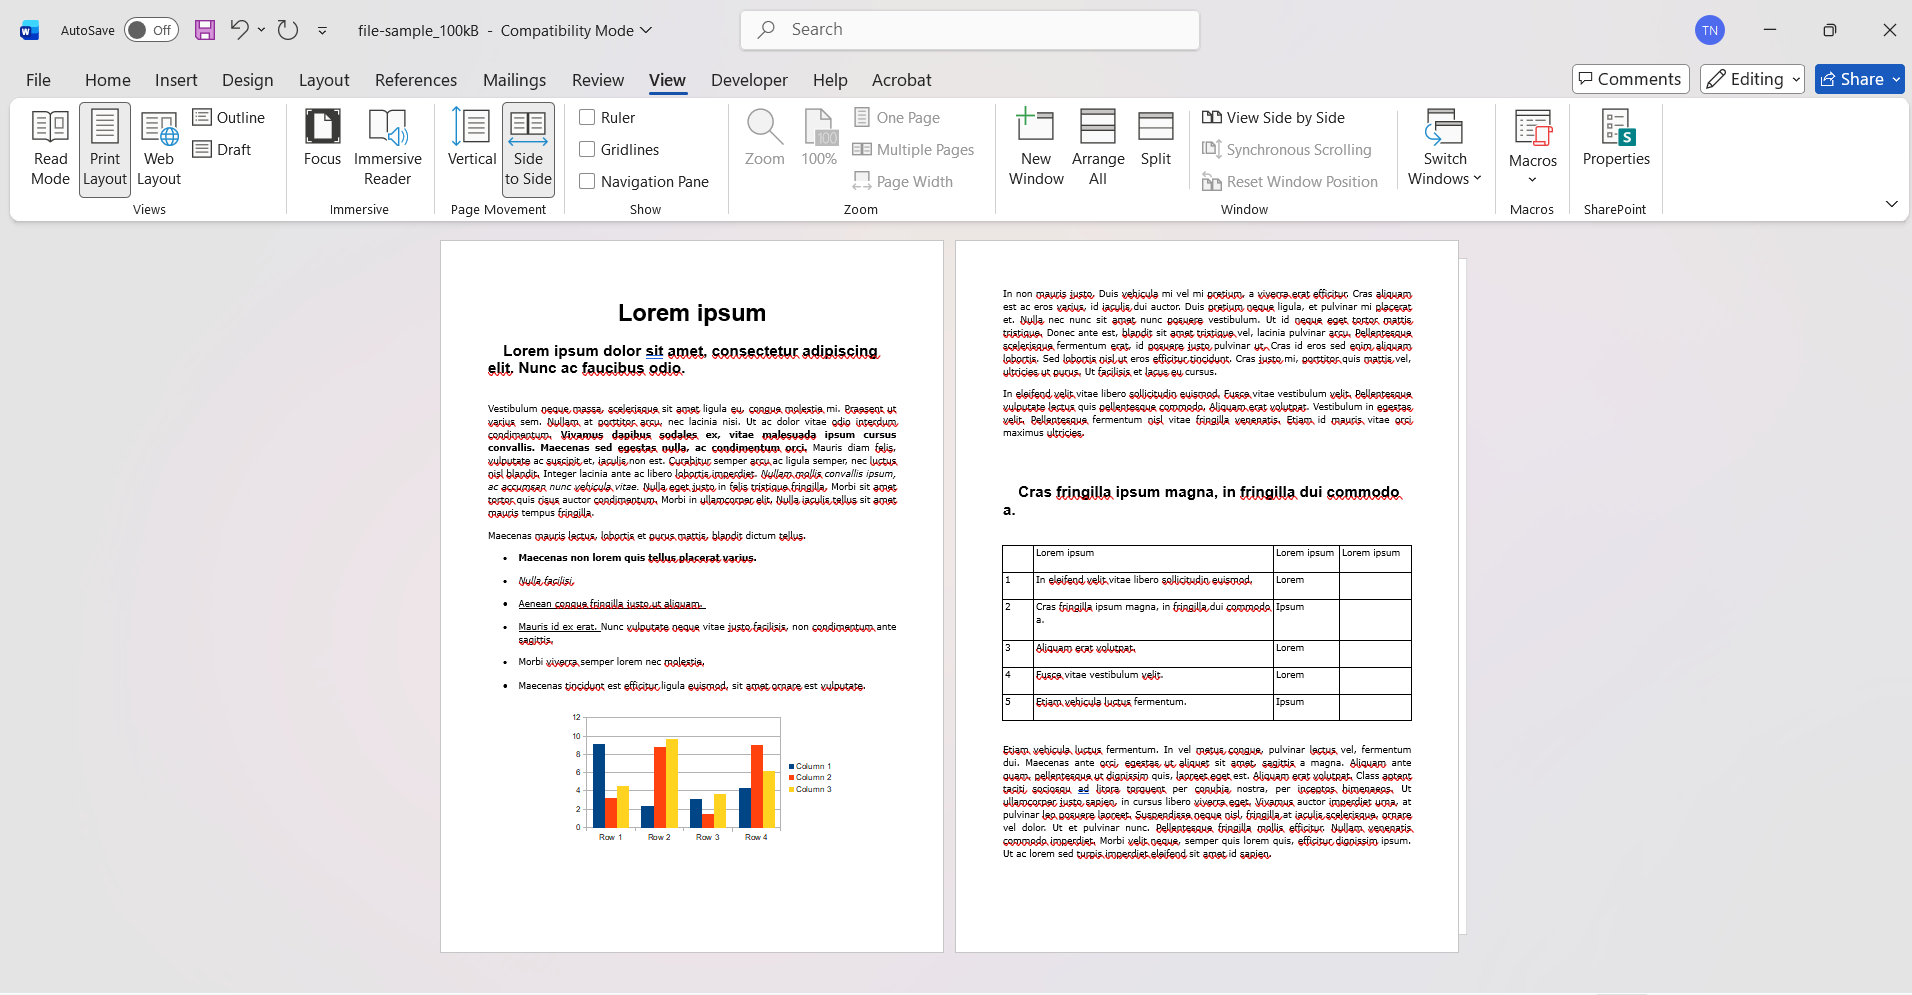This screenshot has height=995, width=1912.
Task: Open SharePoint Properties
Action: [1616, 138]
